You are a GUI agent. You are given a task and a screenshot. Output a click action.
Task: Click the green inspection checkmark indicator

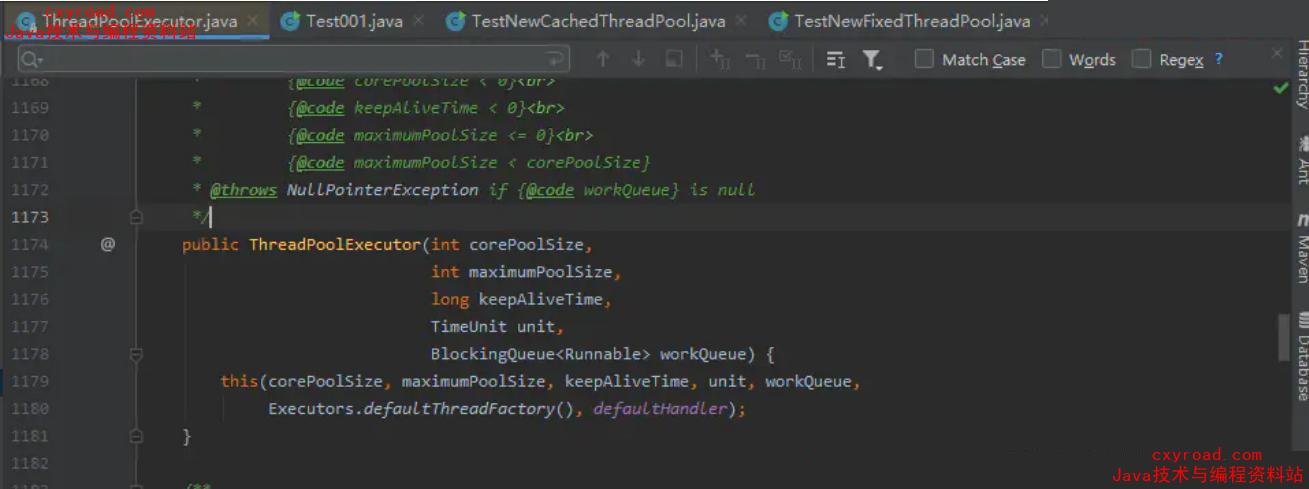click(x=1280, y=88)
